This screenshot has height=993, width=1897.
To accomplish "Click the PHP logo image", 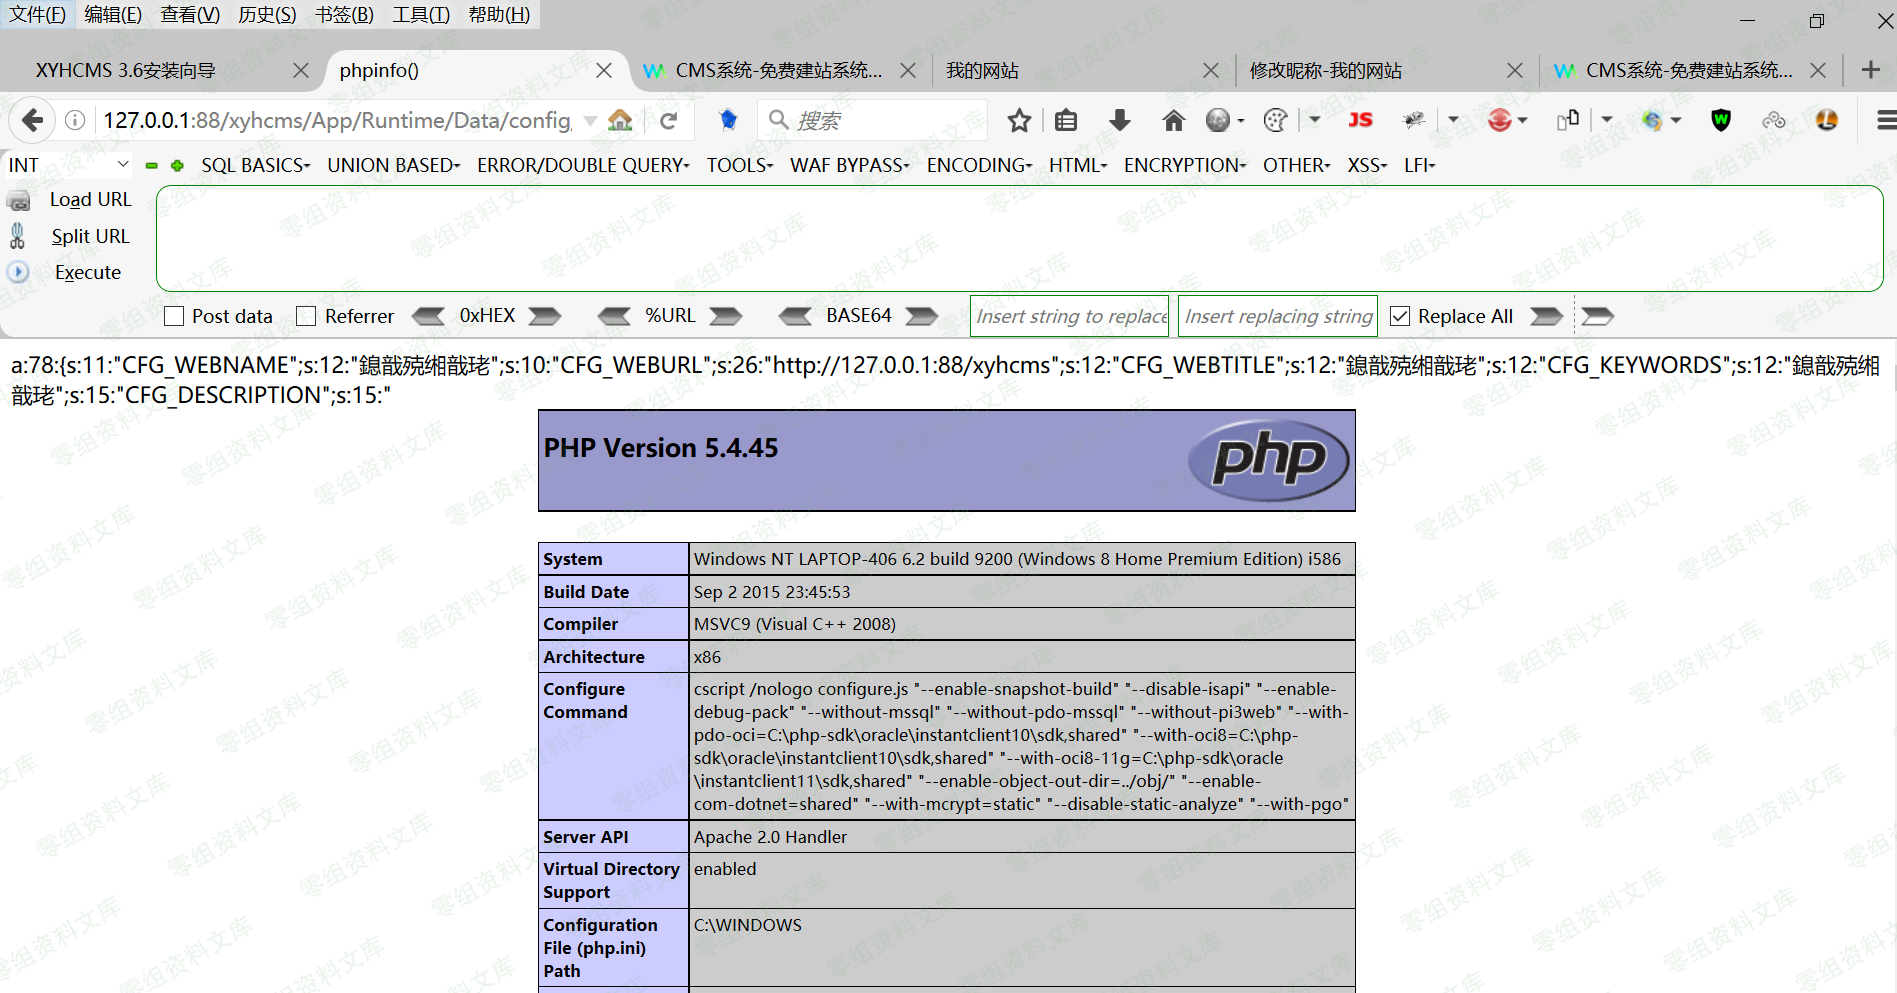I will coord(1269,460).
